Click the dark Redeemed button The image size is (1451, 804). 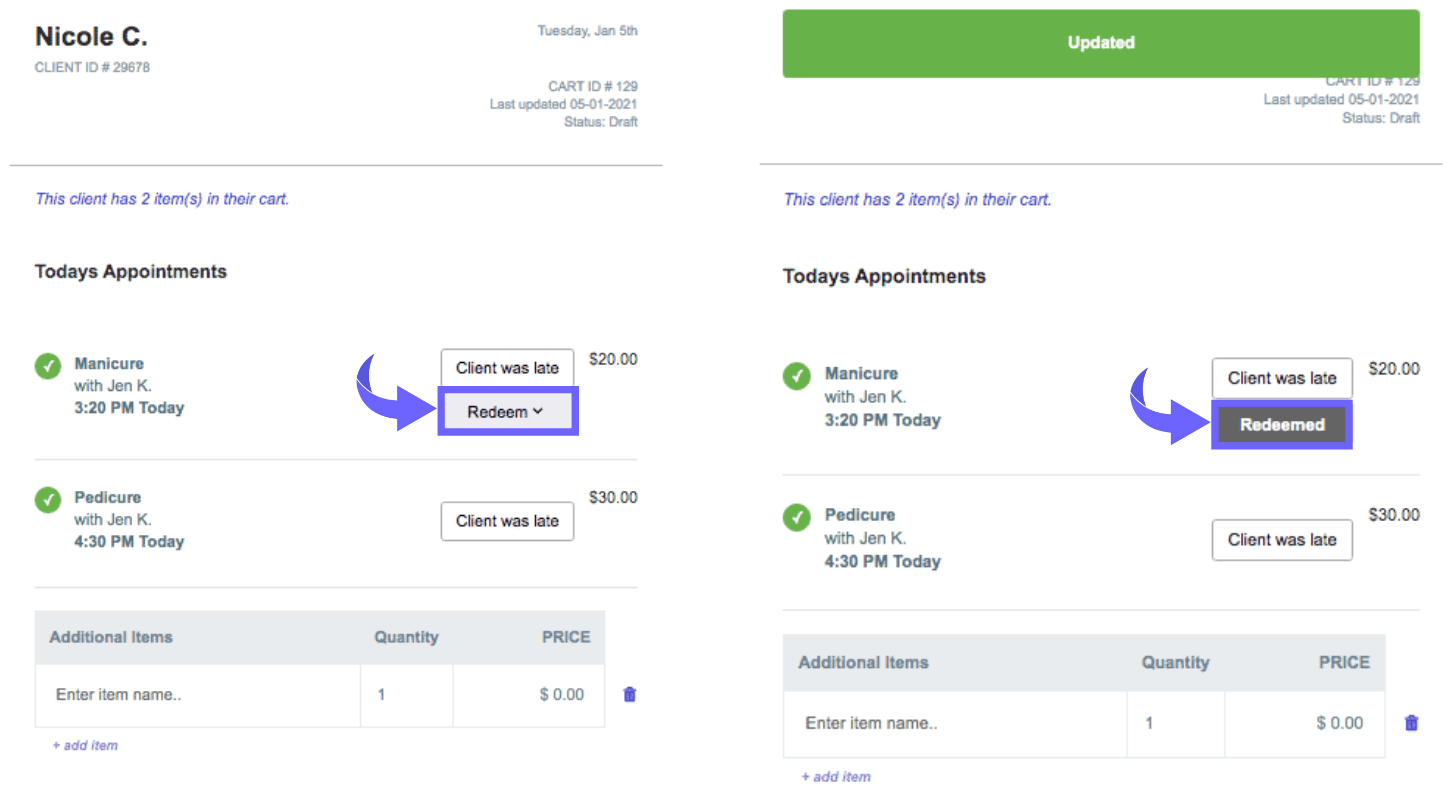pos(1281,425)
